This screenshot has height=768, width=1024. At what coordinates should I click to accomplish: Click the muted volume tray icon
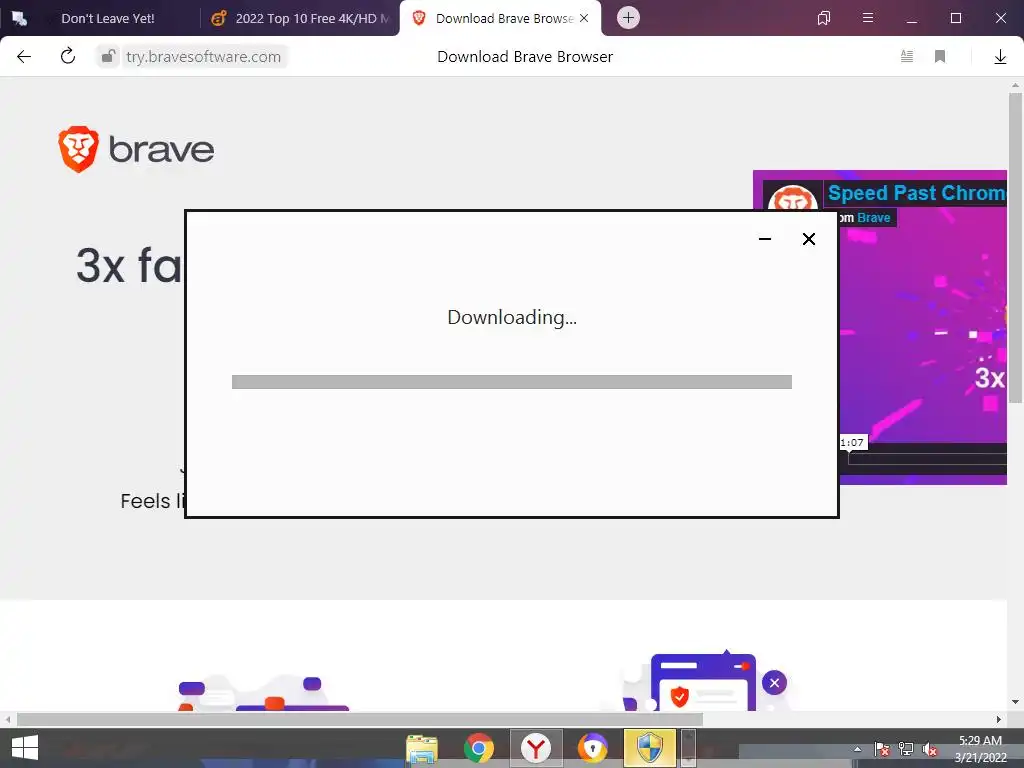(929, 750)
